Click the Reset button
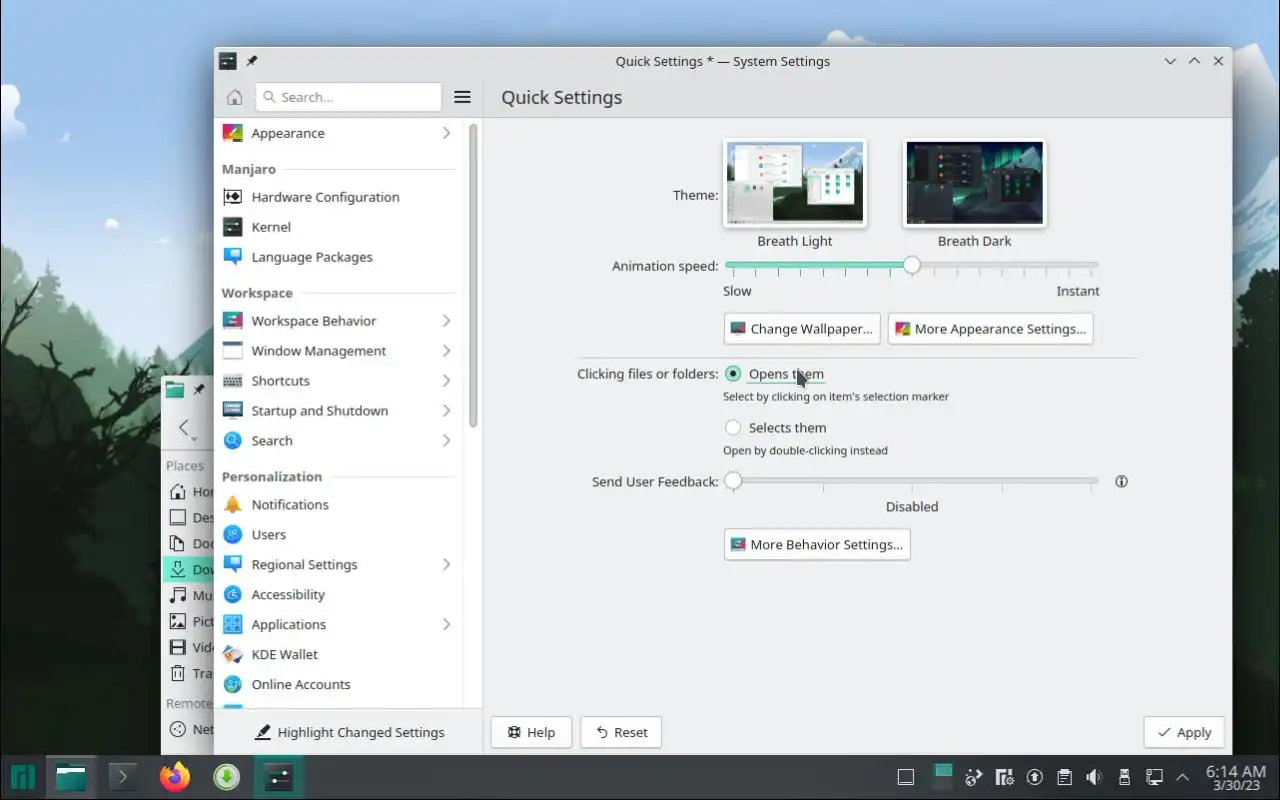 [621, 732]
